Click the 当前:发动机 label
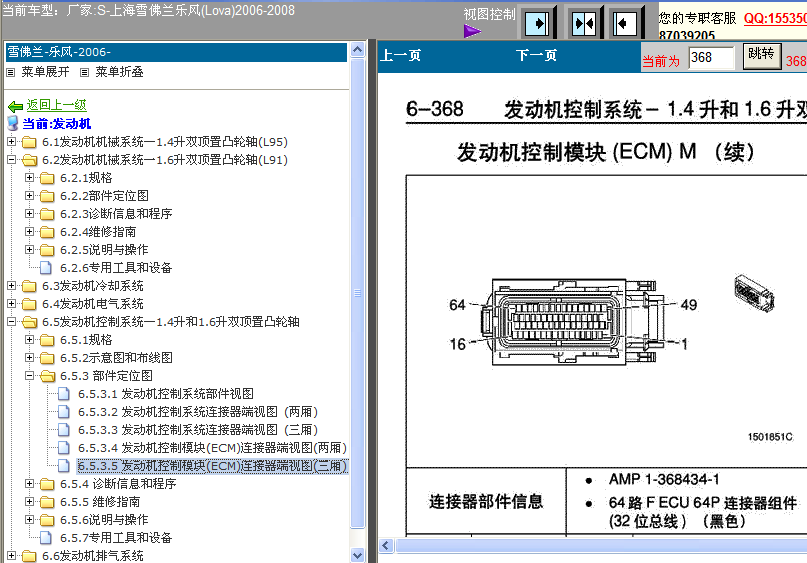Screen dimensions: 807x563 57,124
